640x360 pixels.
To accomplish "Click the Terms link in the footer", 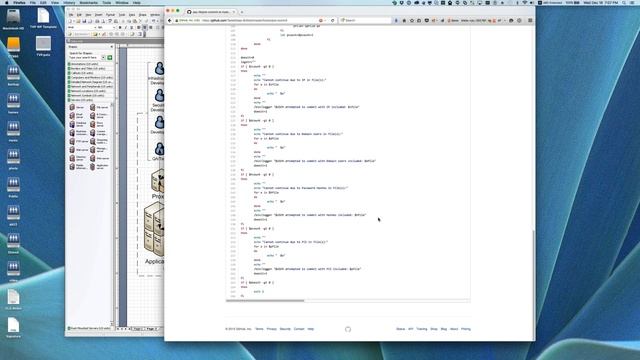I will (x=259, y=329).
